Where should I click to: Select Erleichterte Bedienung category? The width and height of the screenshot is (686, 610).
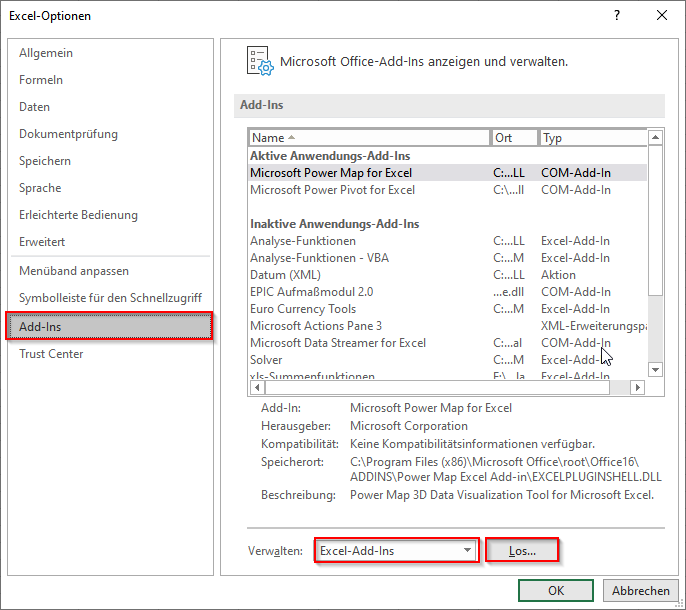click(x=110, y=215)
